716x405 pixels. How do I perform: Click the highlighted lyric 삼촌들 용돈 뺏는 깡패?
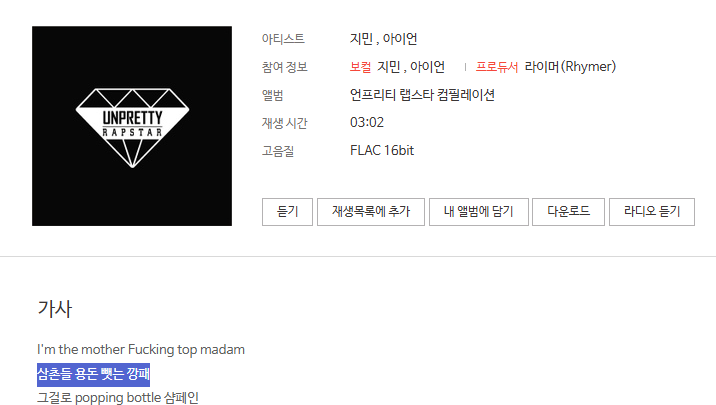[94, 374]
